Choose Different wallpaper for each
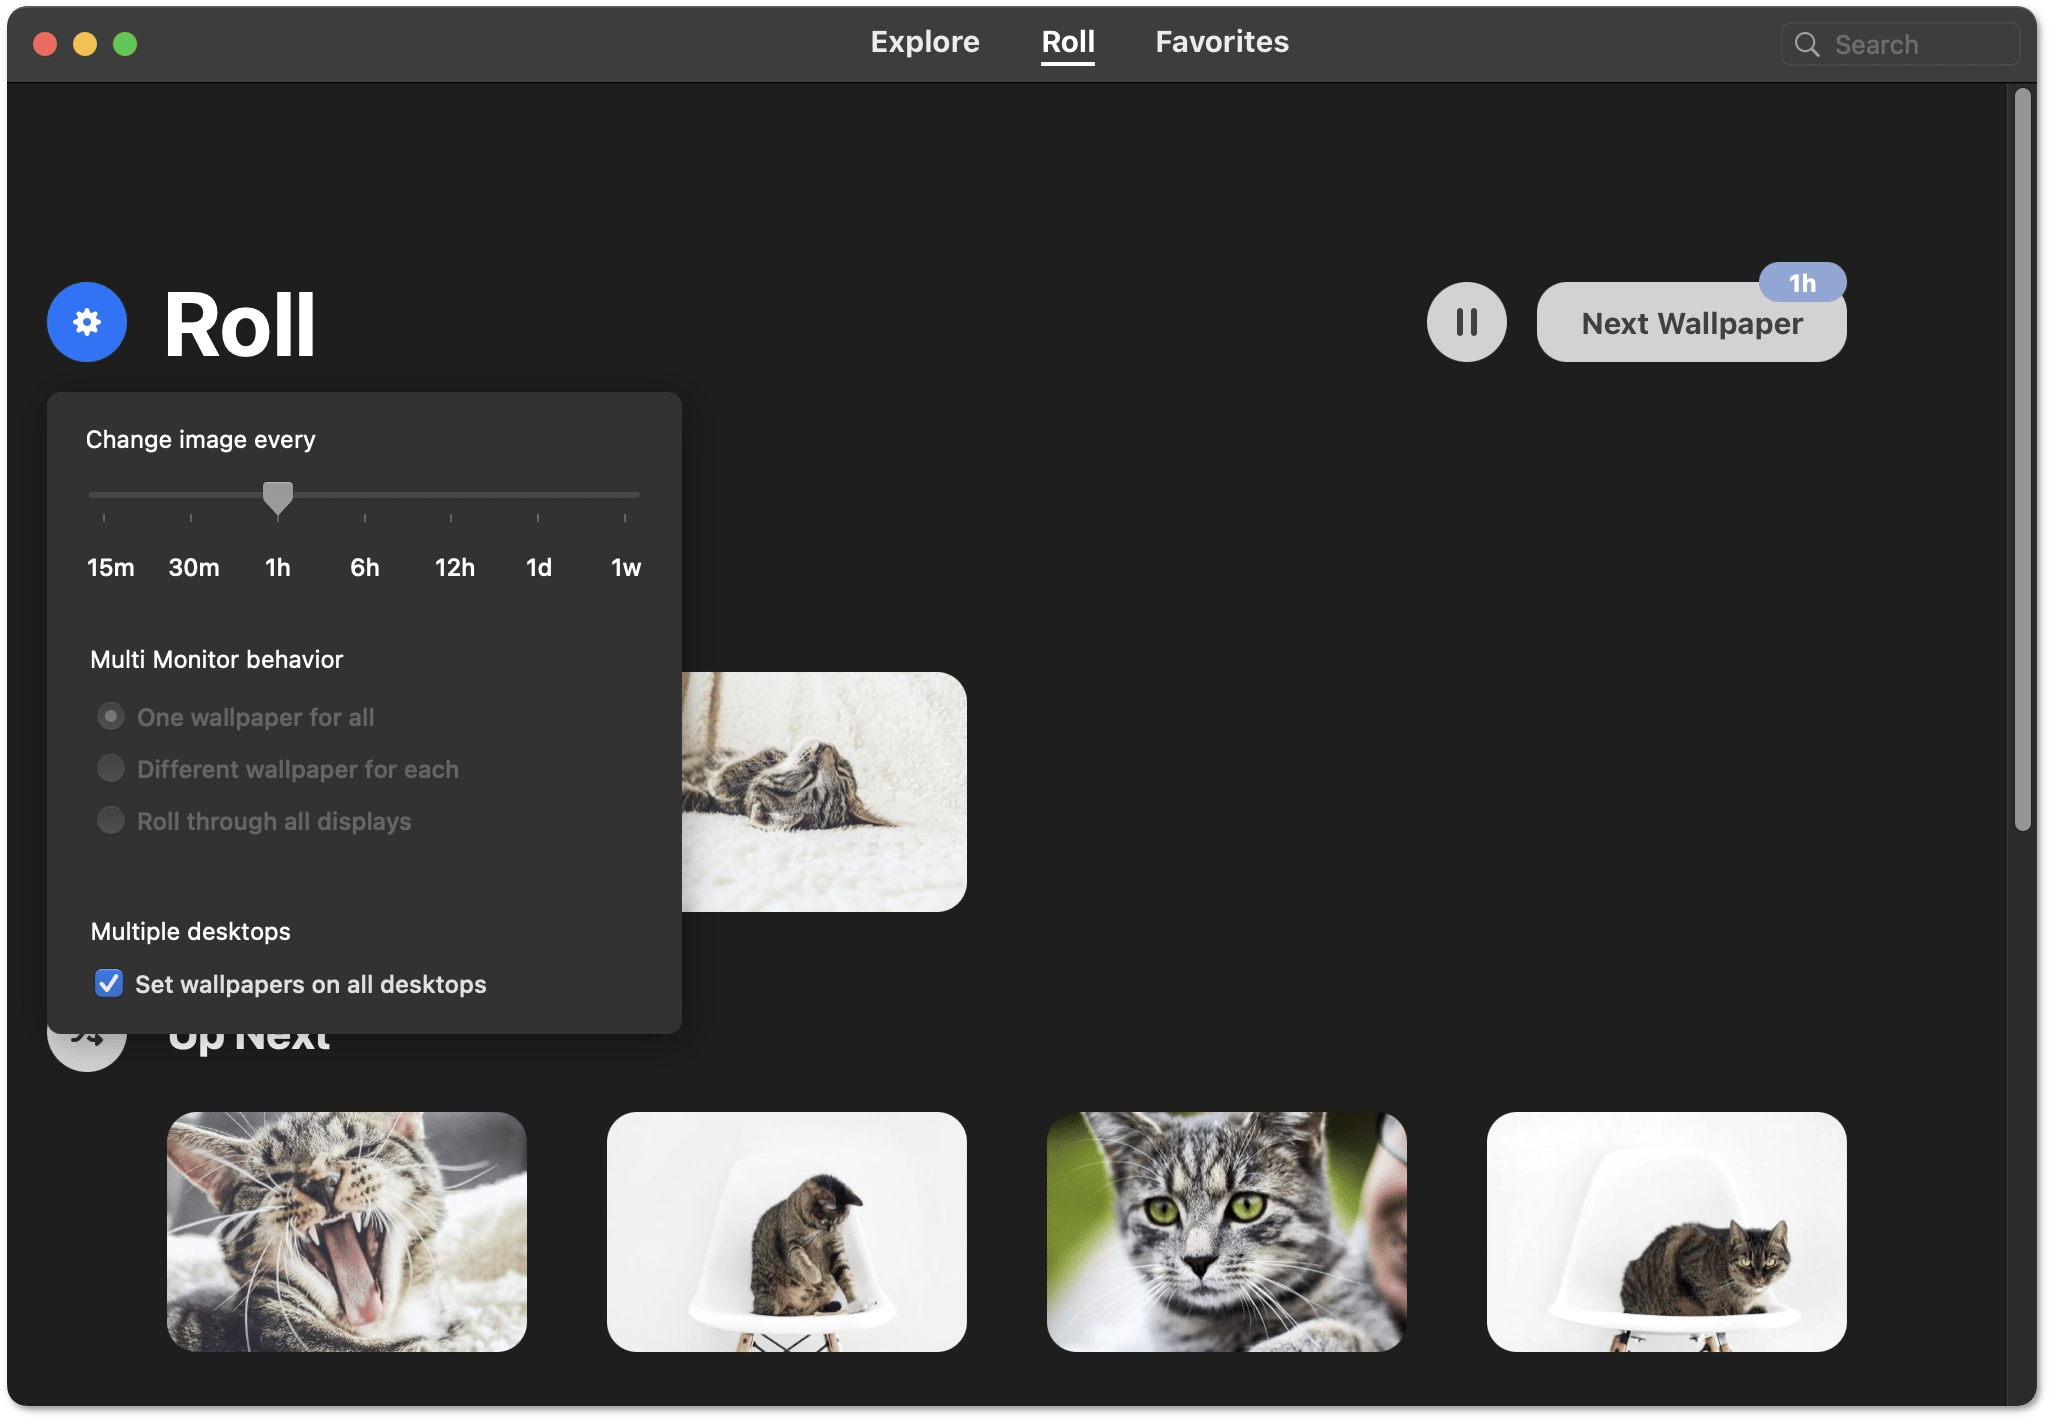The height and width of the screenshot is (1420, 2050). point(111,769)
